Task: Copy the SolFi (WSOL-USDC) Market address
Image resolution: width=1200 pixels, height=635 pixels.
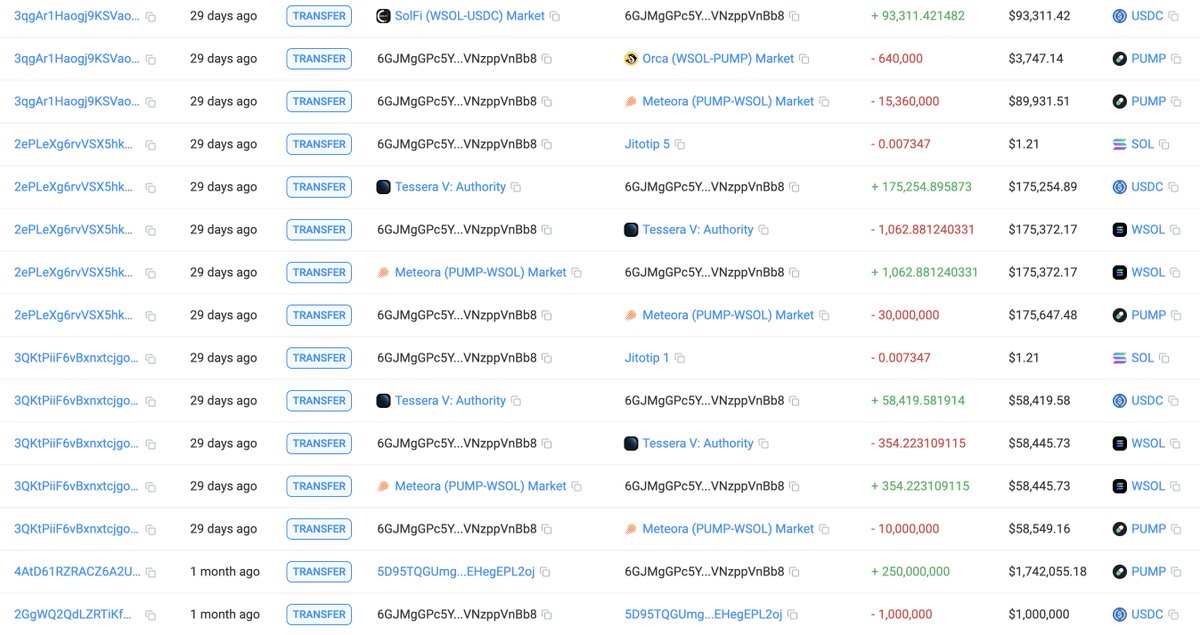Action: (555, 16)
